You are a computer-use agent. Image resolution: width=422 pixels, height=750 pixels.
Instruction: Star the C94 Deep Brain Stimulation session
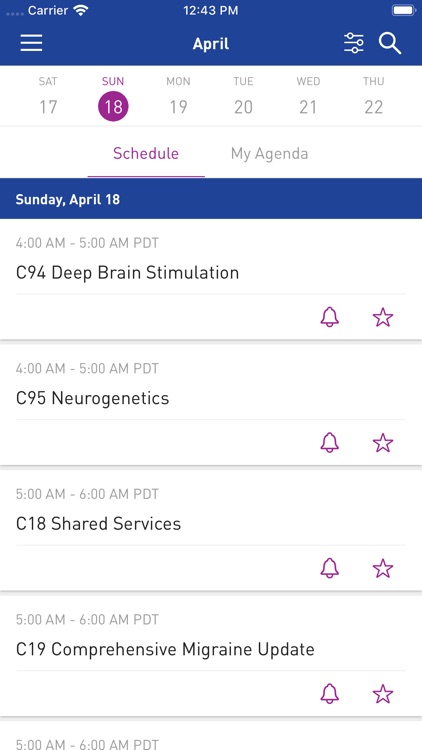[x=383, y=317]
